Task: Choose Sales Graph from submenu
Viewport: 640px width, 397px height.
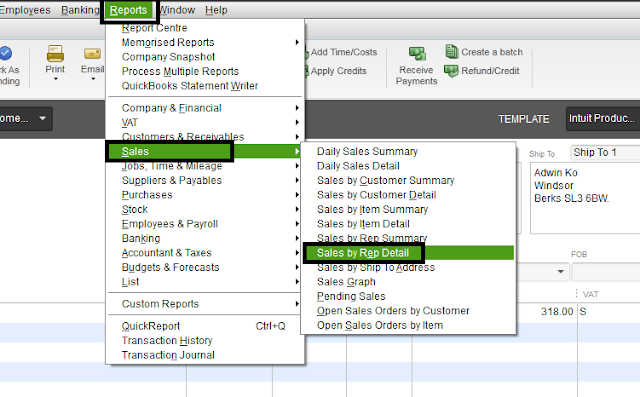Action: click(x=346, y=282)
